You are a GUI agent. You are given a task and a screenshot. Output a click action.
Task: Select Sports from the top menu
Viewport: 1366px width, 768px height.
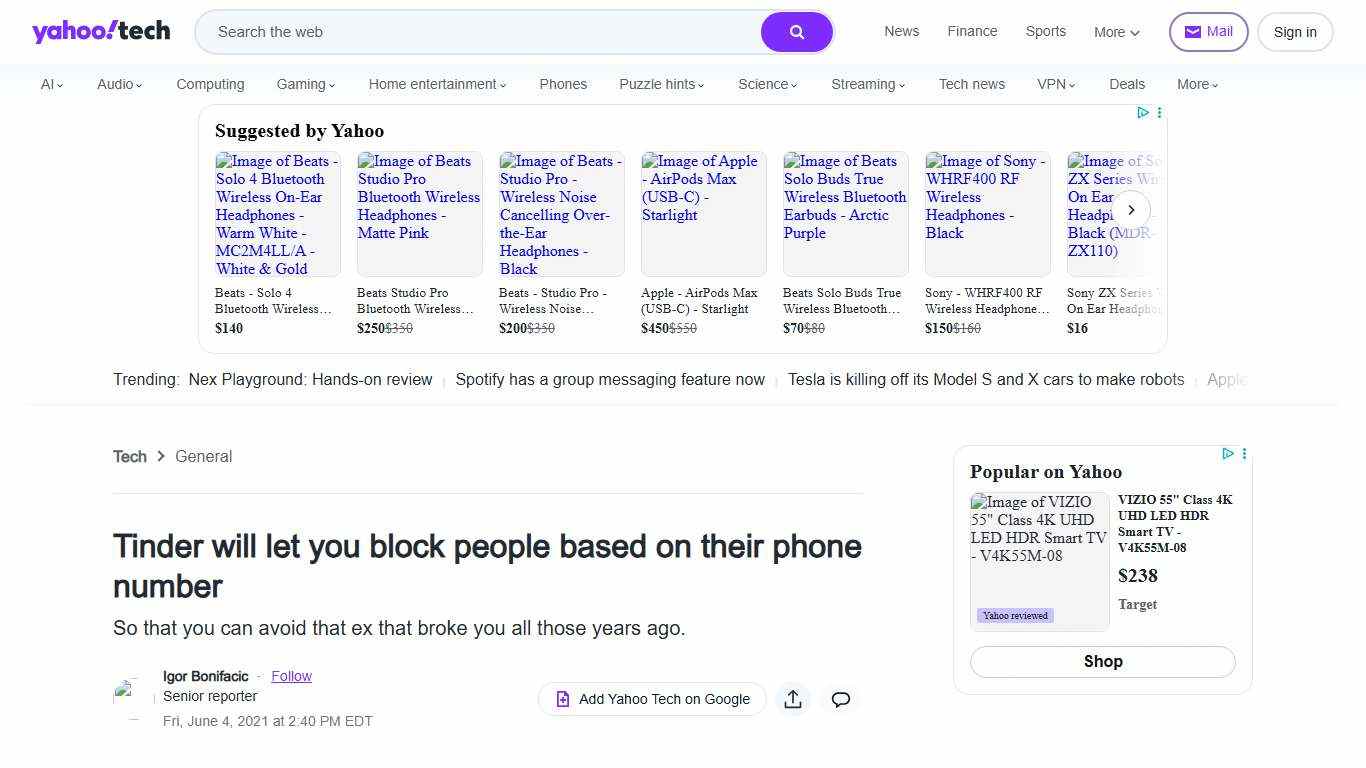coord(1045,31)
